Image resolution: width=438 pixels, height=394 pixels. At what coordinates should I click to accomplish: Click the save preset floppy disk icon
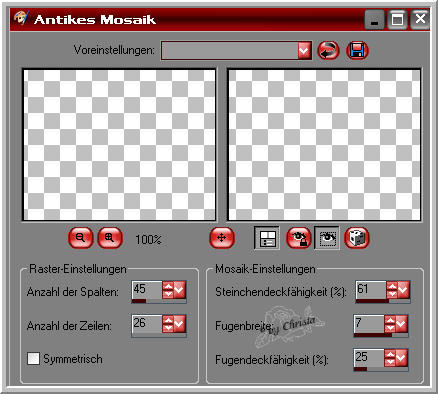[x=357, y=51]
